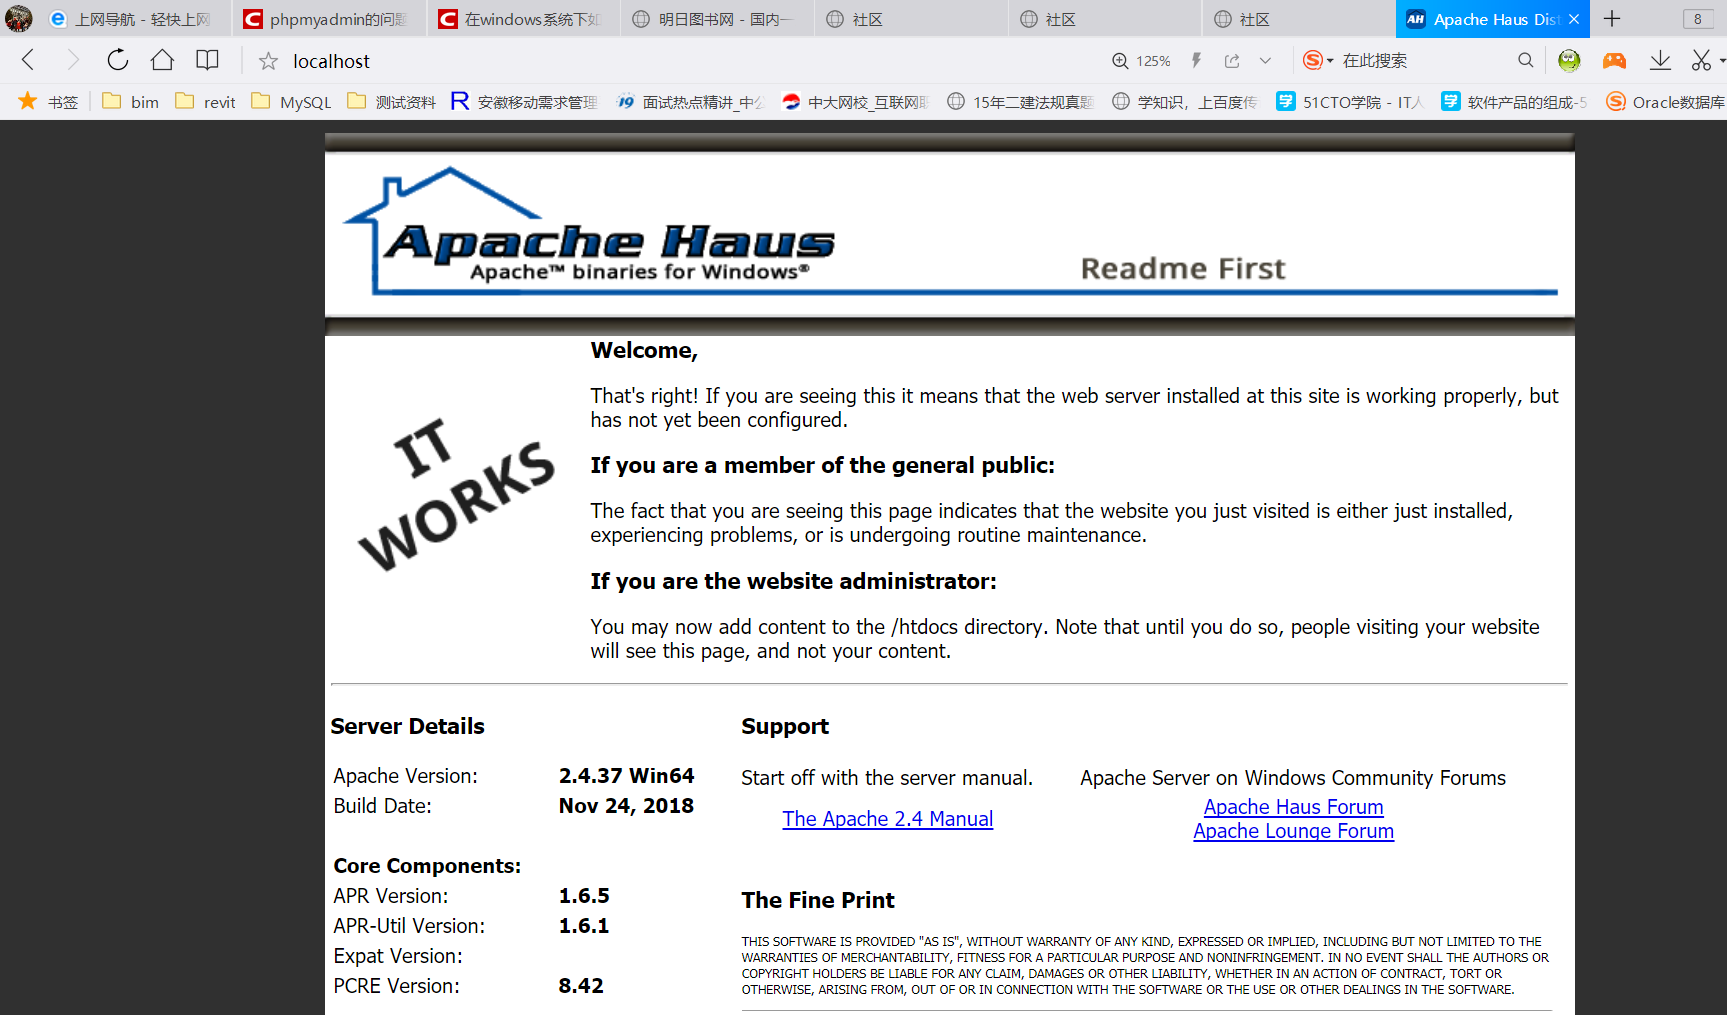Expand the address bar dropdown chevron

(1265, 61)
